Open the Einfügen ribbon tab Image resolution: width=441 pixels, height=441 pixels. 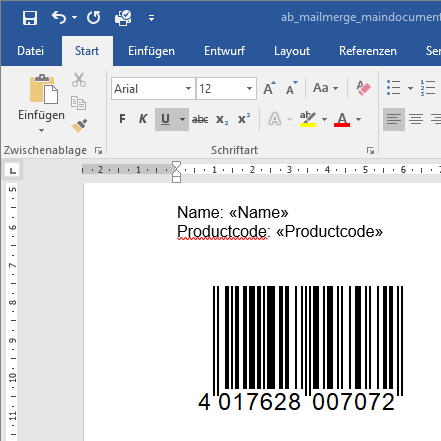(x=151, y=51)
